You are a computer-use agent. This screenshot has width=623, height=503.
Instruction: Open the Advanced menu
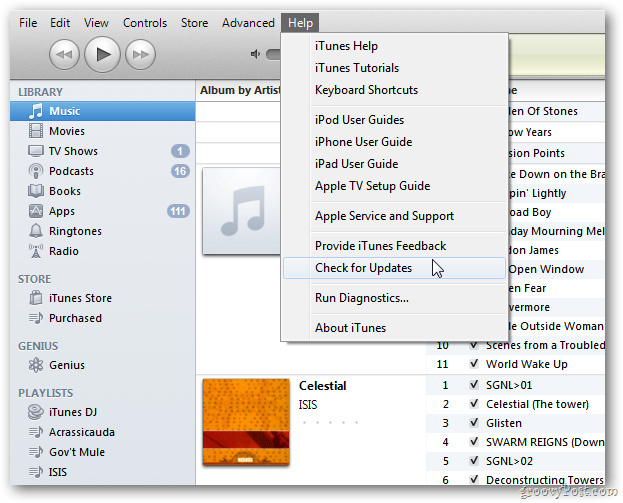[248, 23]
